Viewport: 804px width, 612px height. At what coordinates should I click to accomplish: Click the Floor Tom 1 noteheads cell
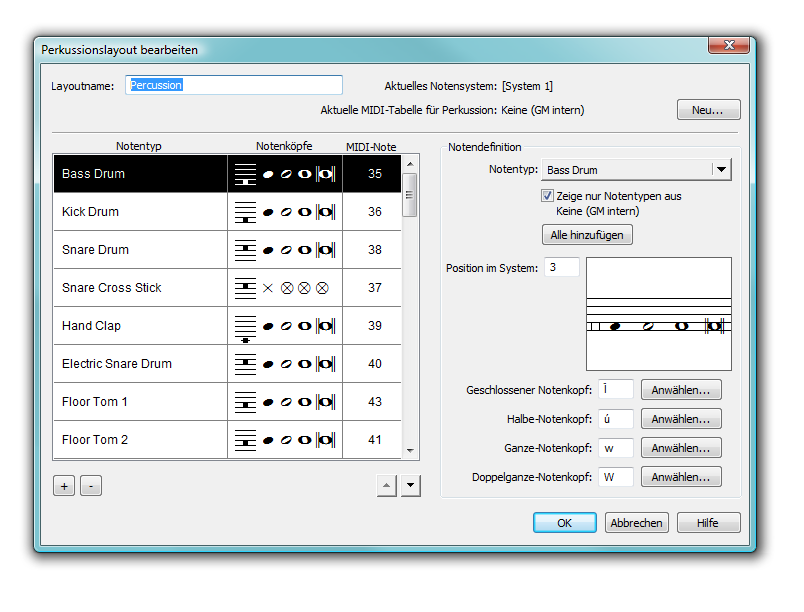(x=285, y=401)
